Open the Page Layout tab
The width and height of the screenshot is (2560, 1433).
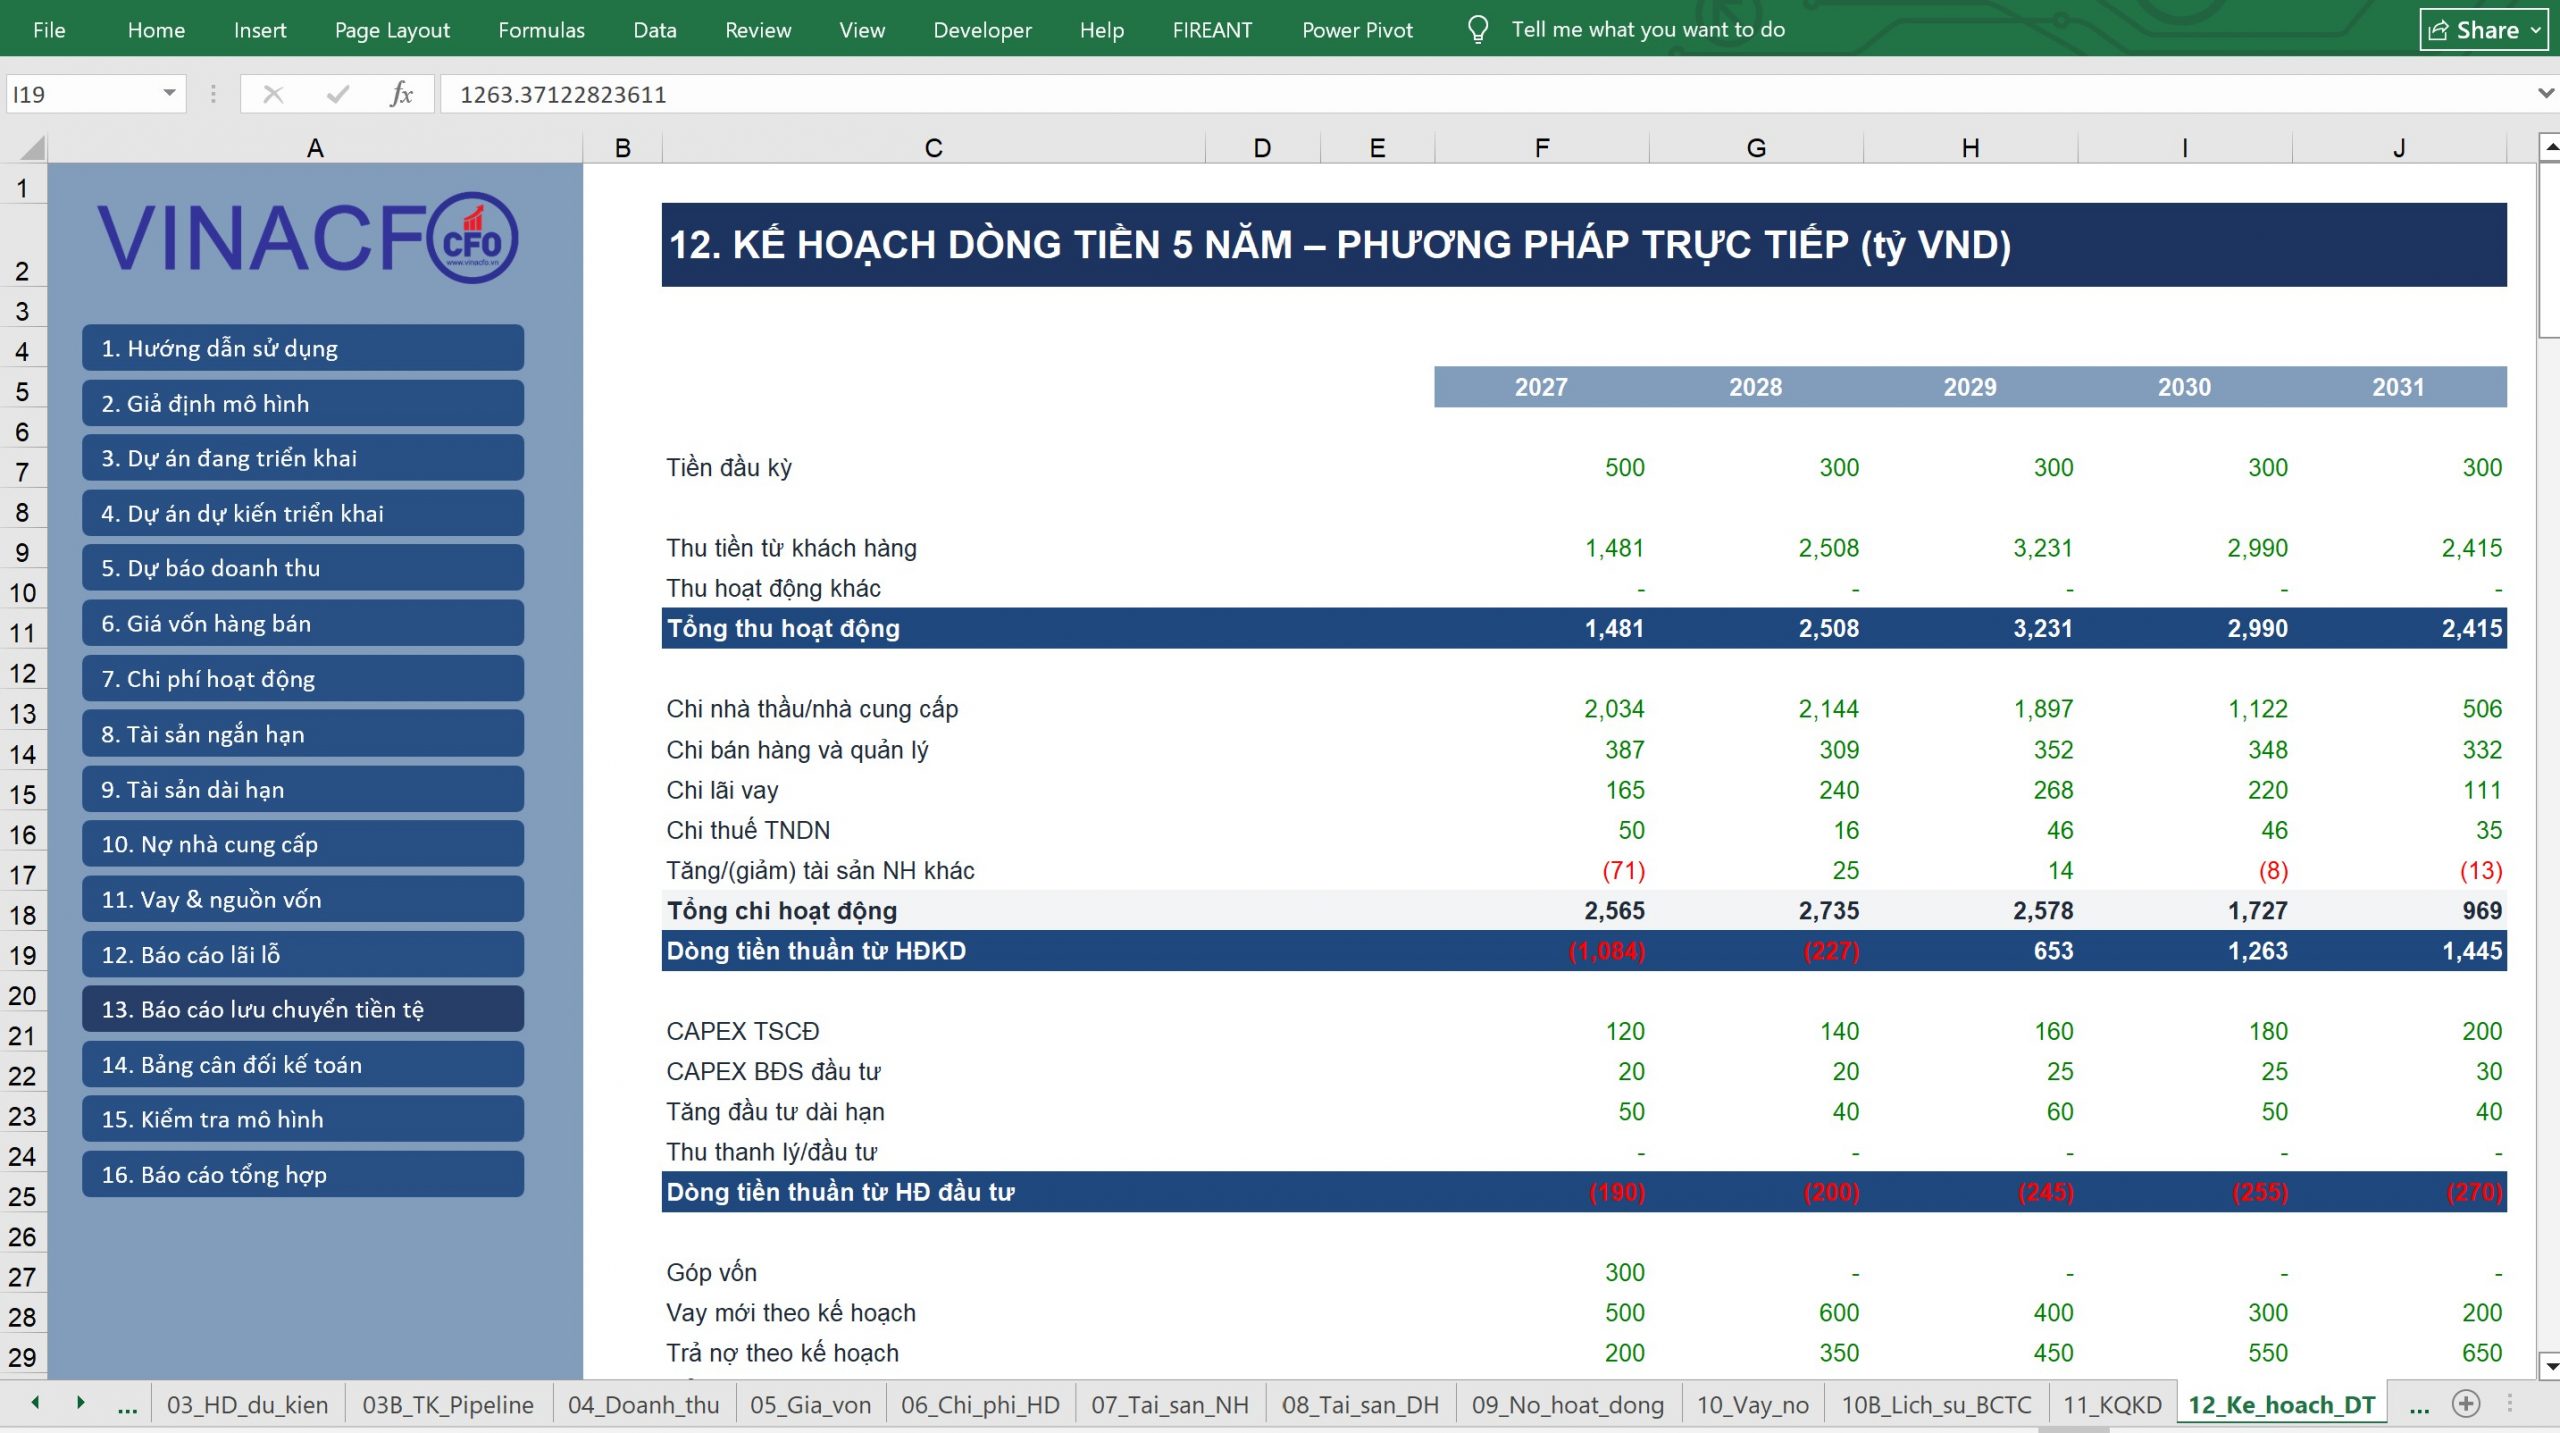coord(392,30)
